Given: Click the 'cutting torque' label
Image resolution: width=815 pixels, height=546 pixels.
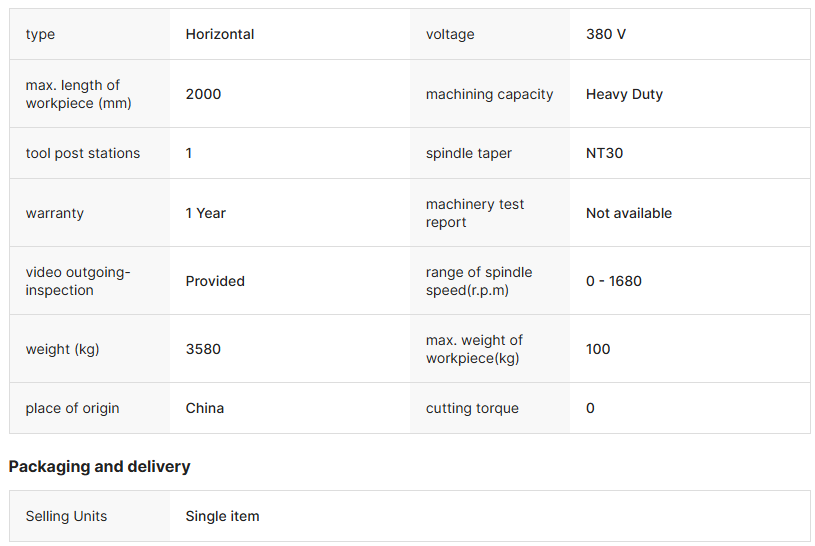Looking at the screenshot, I should pyautogui.click(x=472, y=408).
